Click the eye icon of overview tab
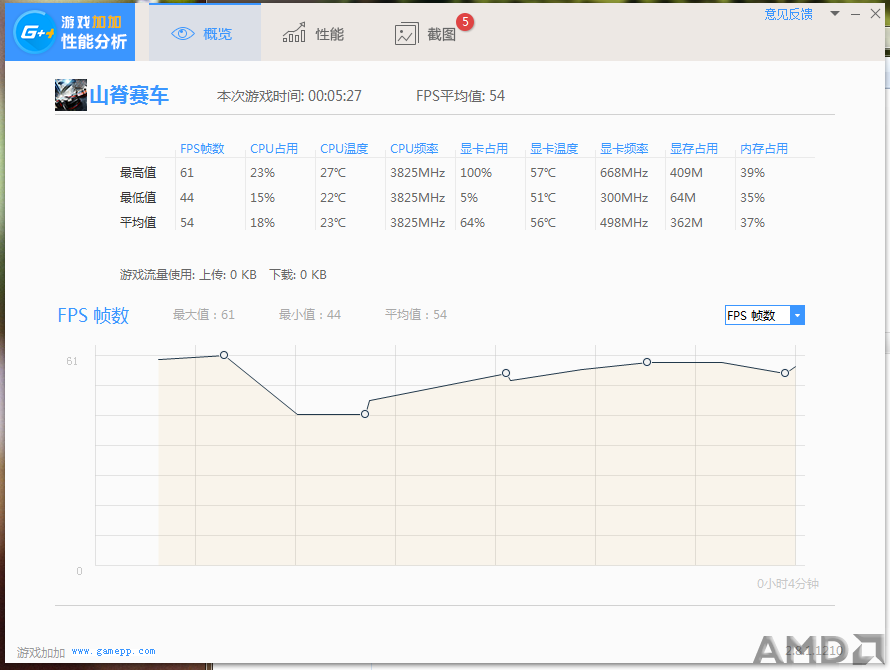 pyautogui.click(x=183, y=34)
